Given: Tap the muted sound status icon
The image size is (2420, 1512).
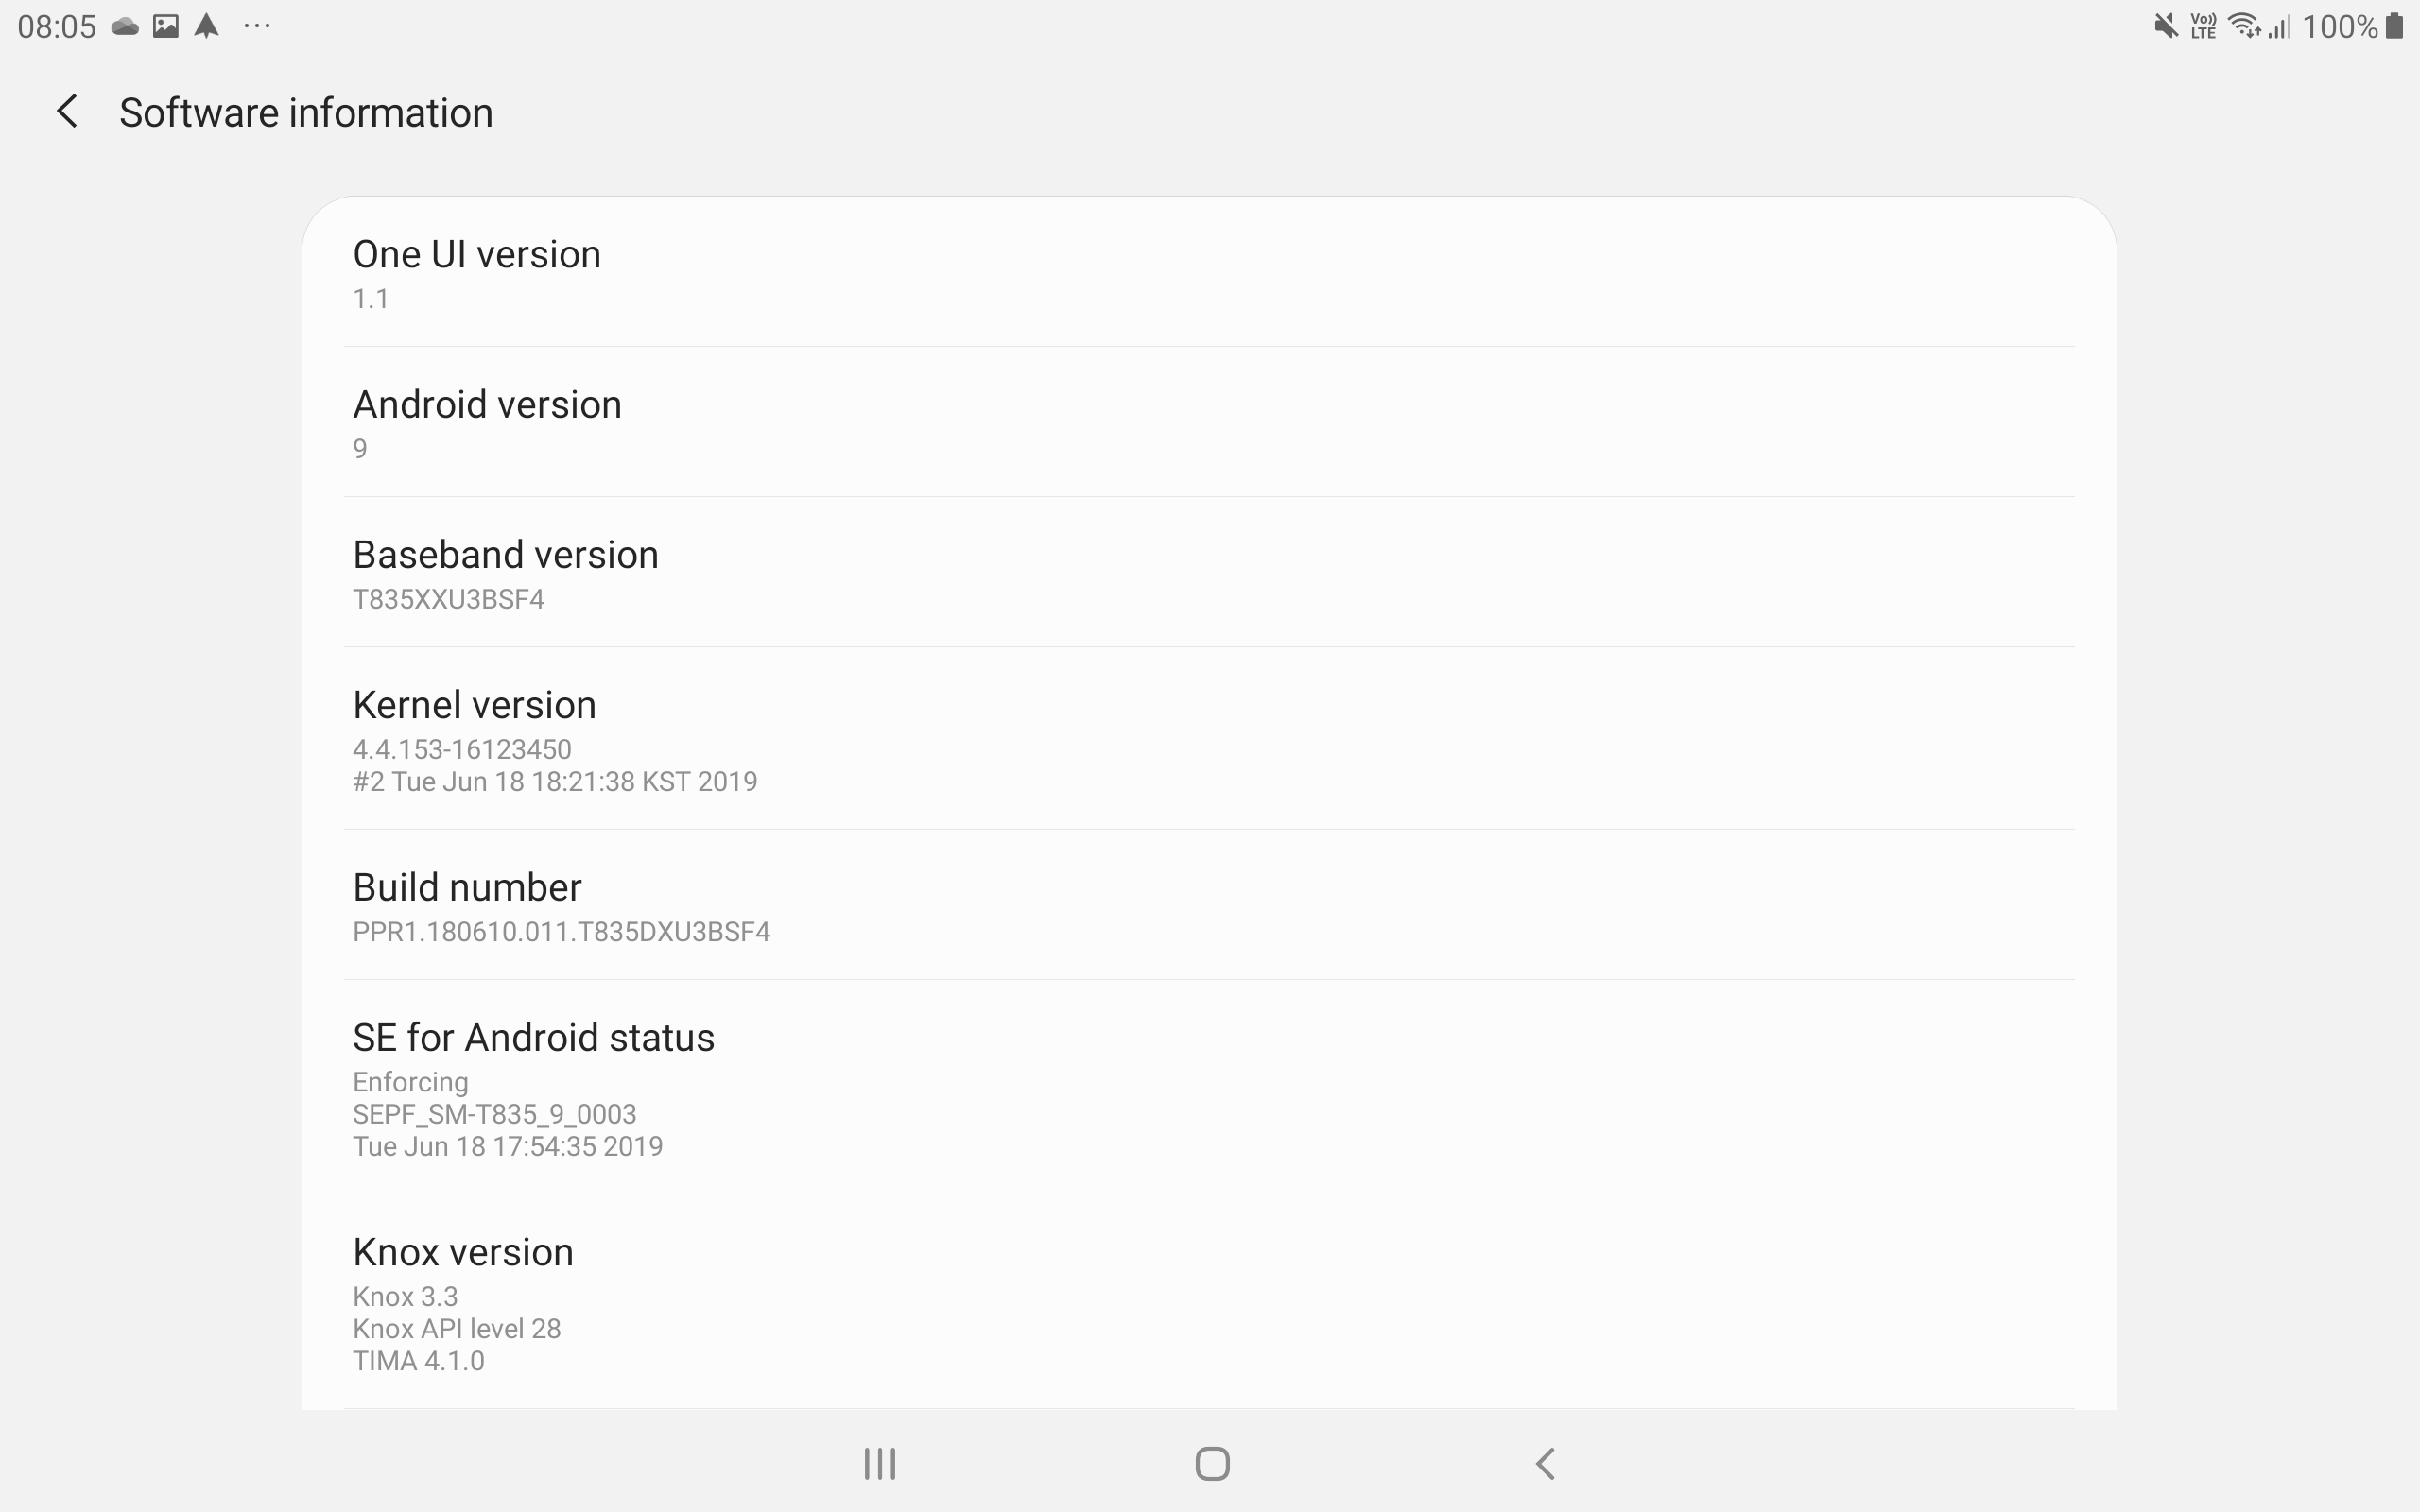Looking at the screenshot, I should 2165,26.
